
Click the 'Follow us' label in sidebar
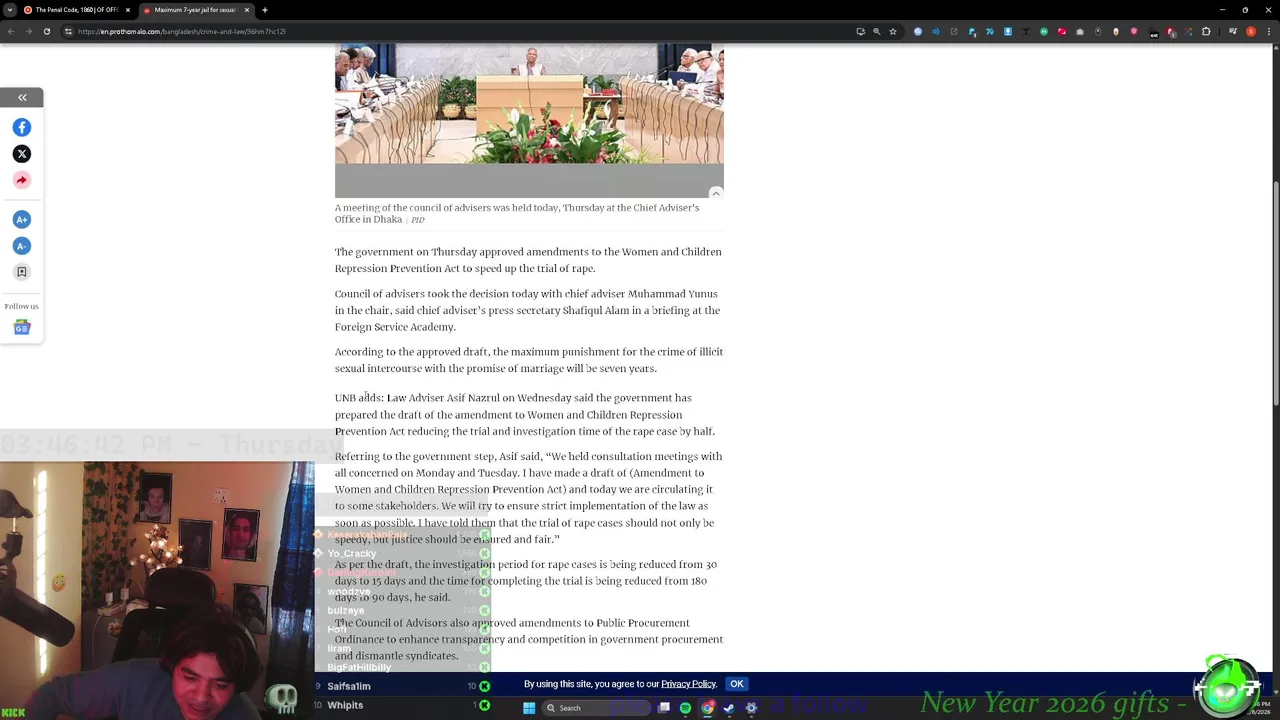point(22,306)
